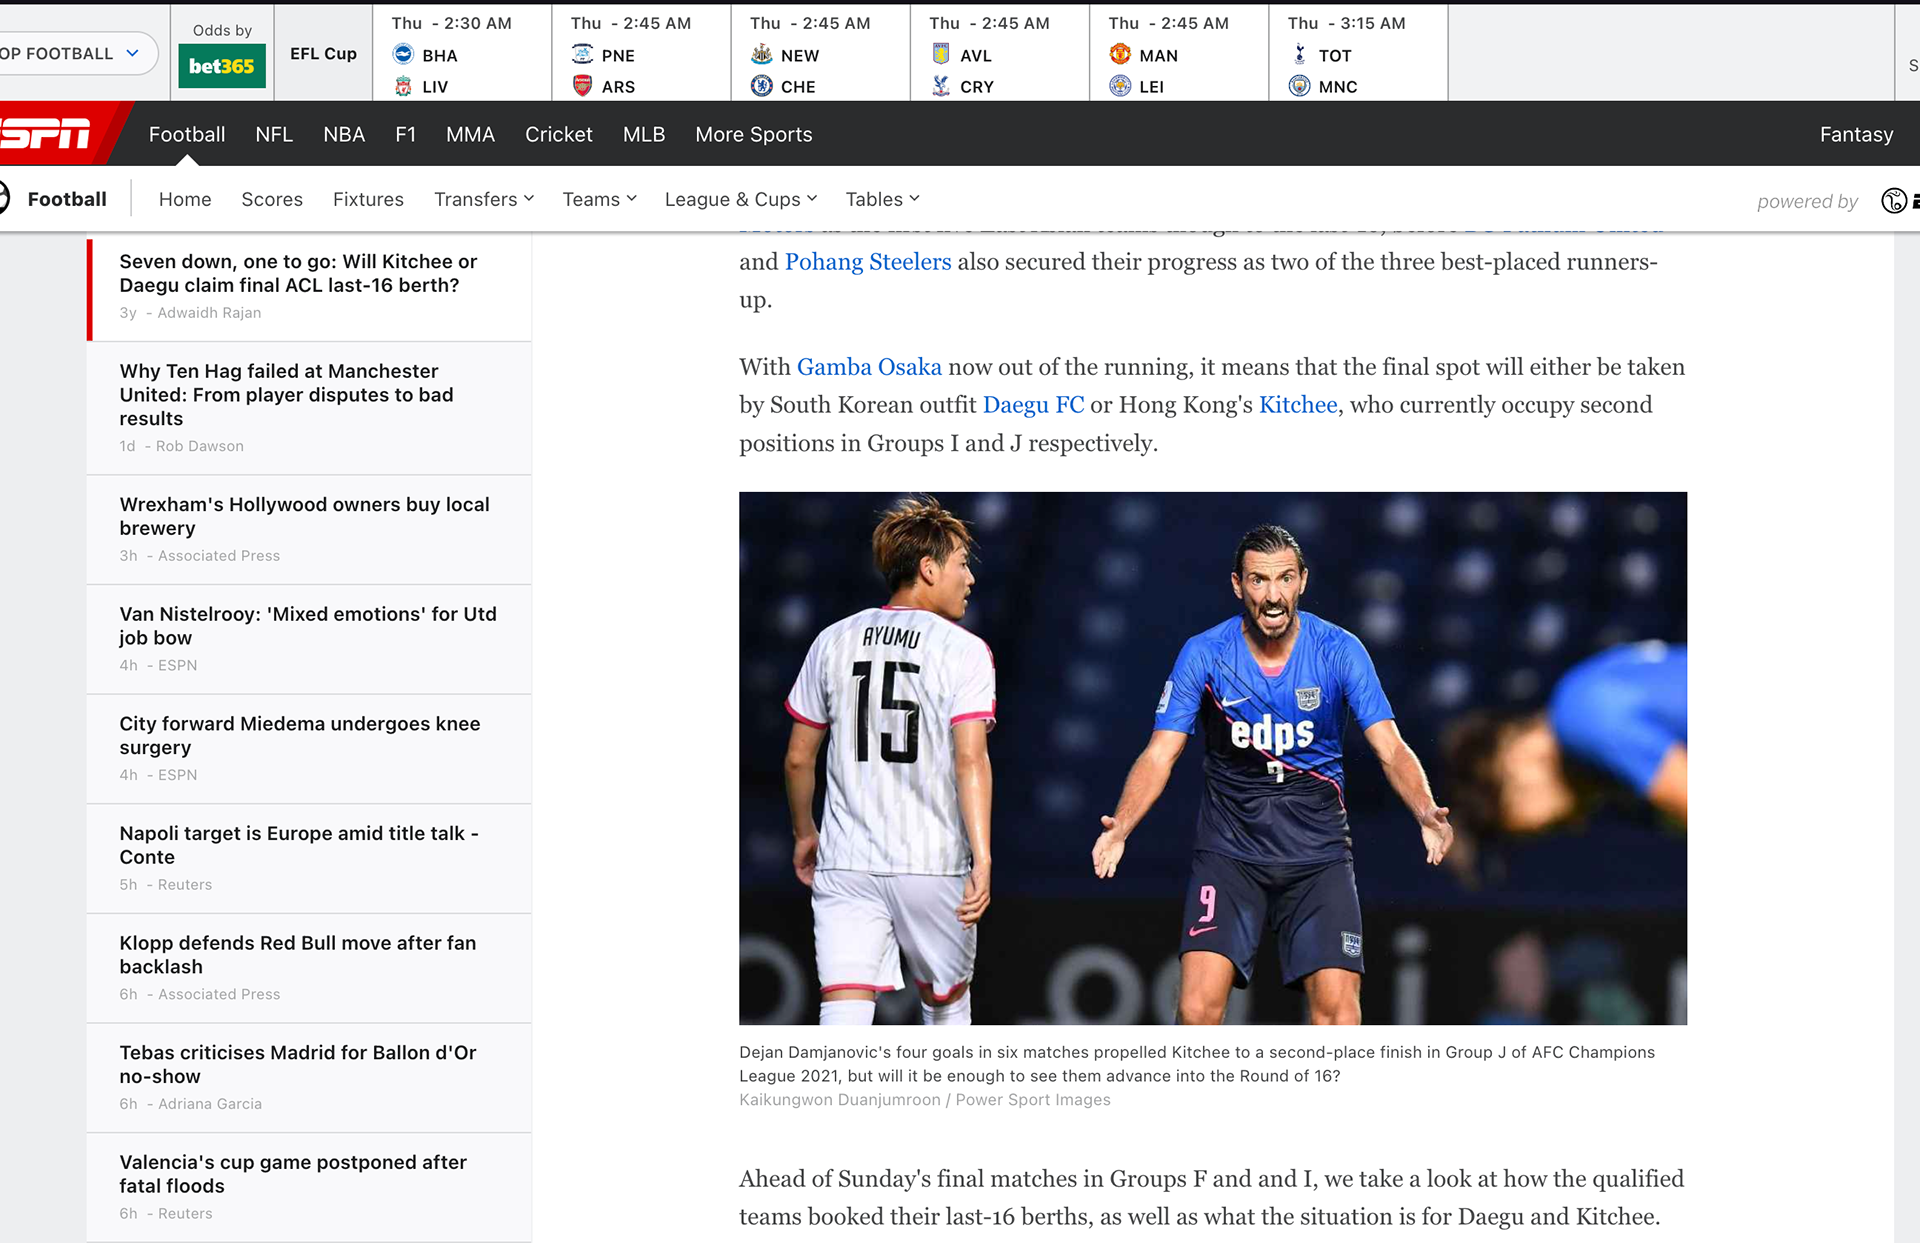Click the Liverpool club crest
Viewport: 1920px width, 1243px height.
(x=403, y=86)
